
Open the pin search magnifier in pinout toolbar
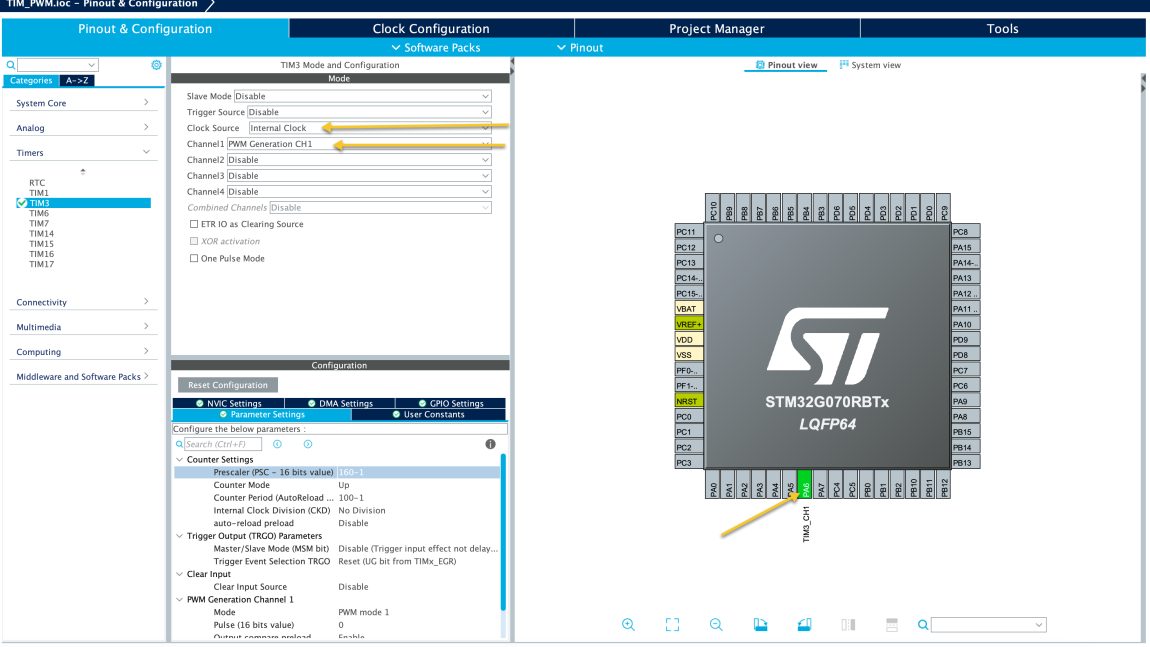pyautogui.click(x=922, y=624)
